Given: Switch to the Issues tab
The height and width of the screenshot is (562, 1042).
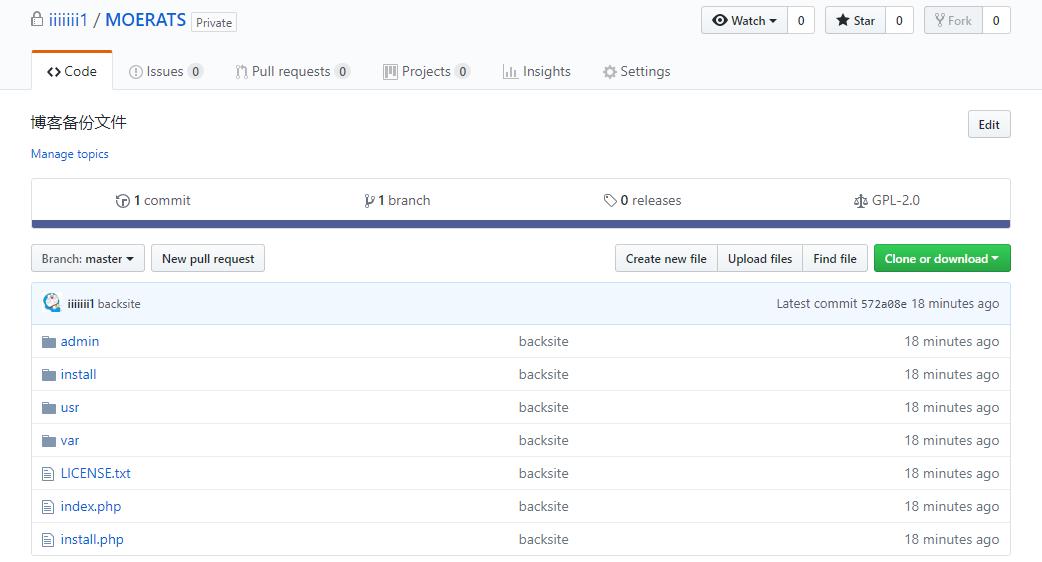Looking at the screenshot, I should click(x=165, y=71).
